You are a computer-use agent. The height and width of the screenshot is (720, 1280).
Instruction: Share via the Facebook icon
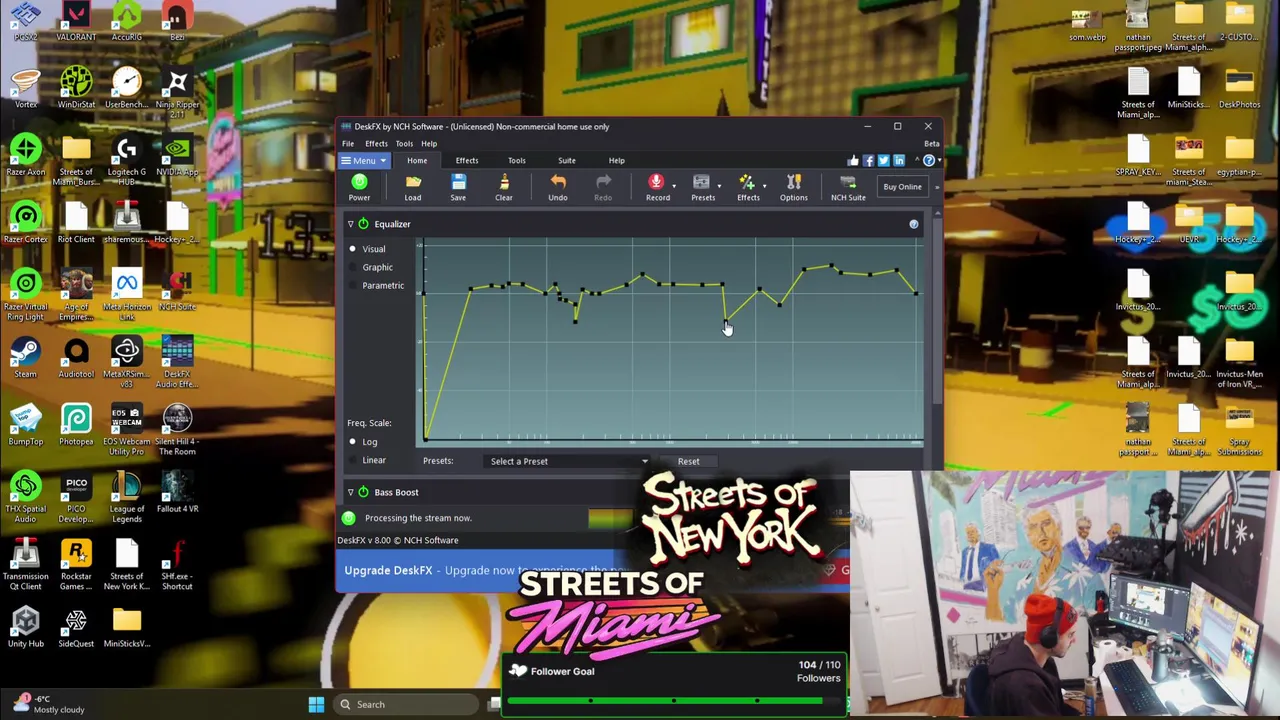point(868,160)
